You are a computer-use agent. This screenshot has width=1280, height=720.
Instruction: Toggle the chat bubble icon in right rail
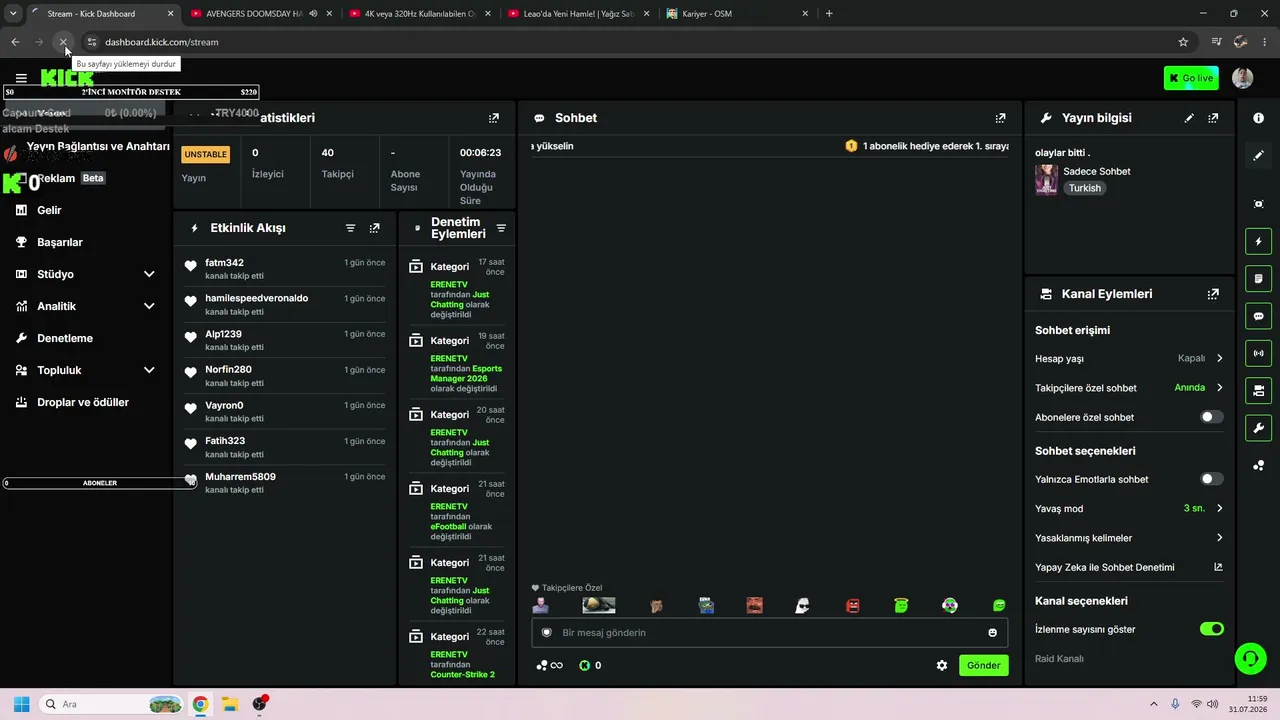coord(1258,316)
